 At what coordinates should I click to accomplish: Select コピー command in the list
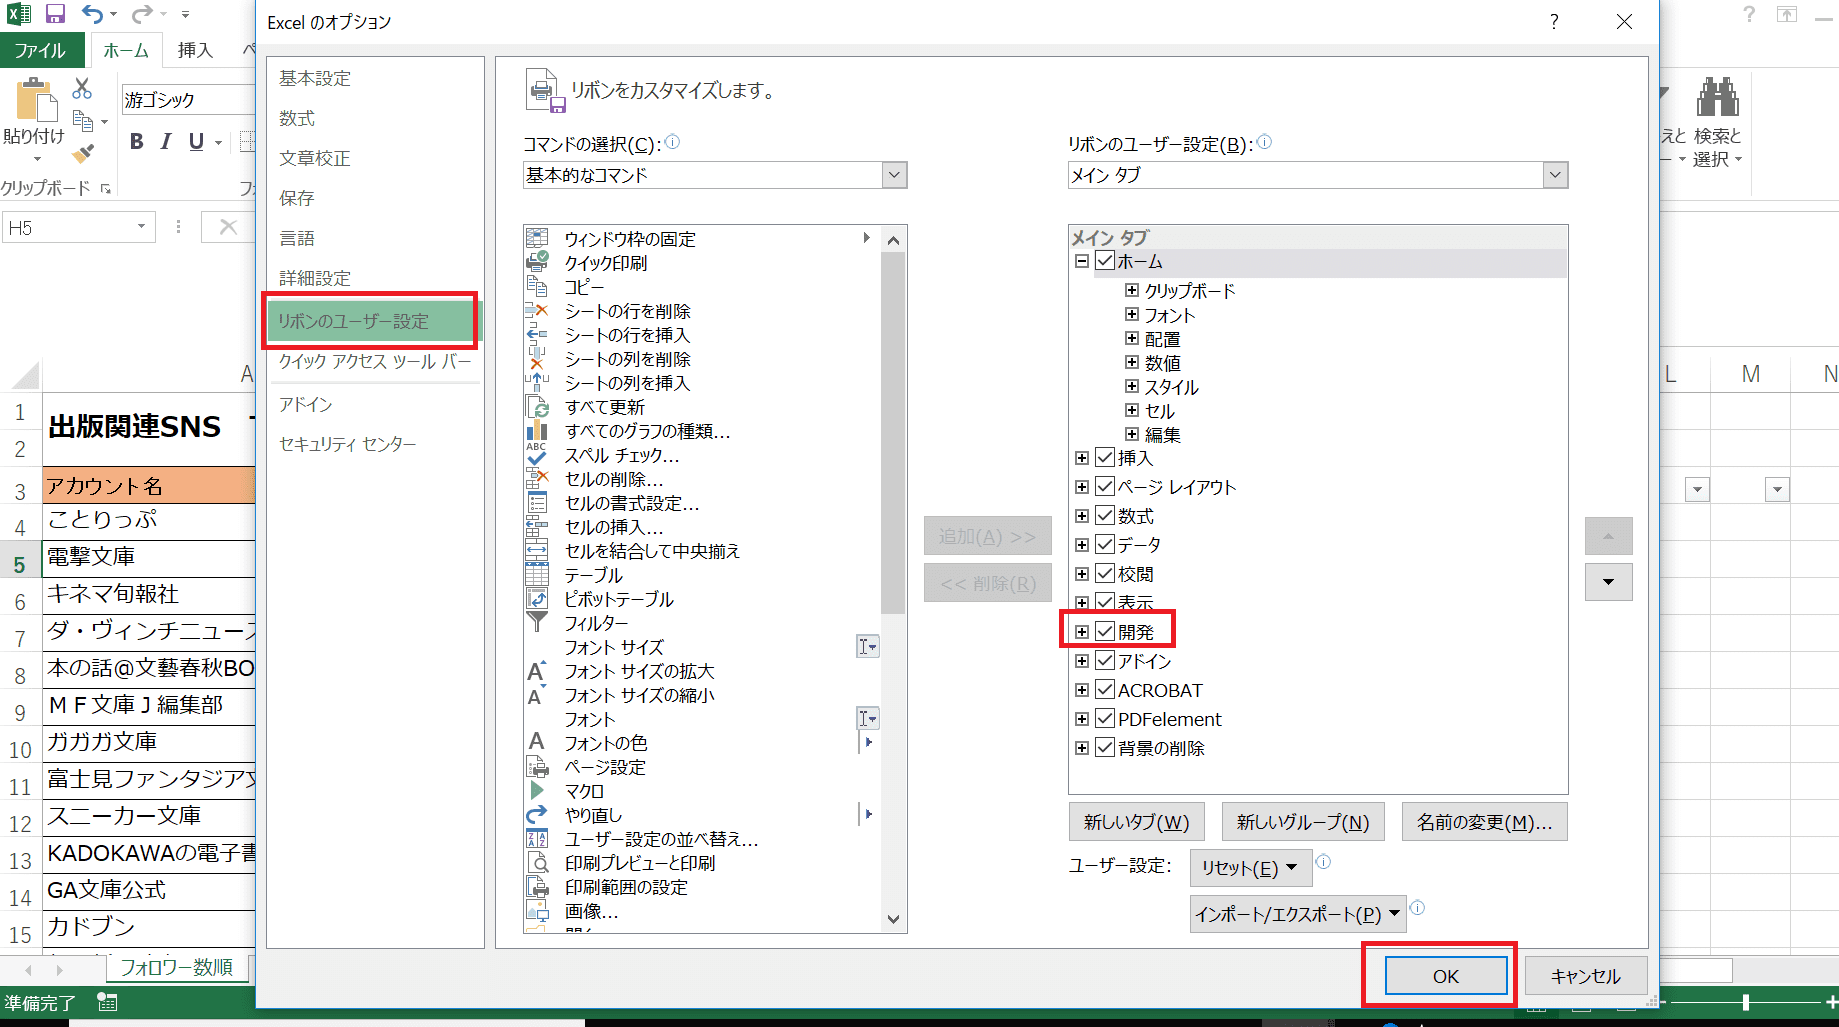coord(585,287)
